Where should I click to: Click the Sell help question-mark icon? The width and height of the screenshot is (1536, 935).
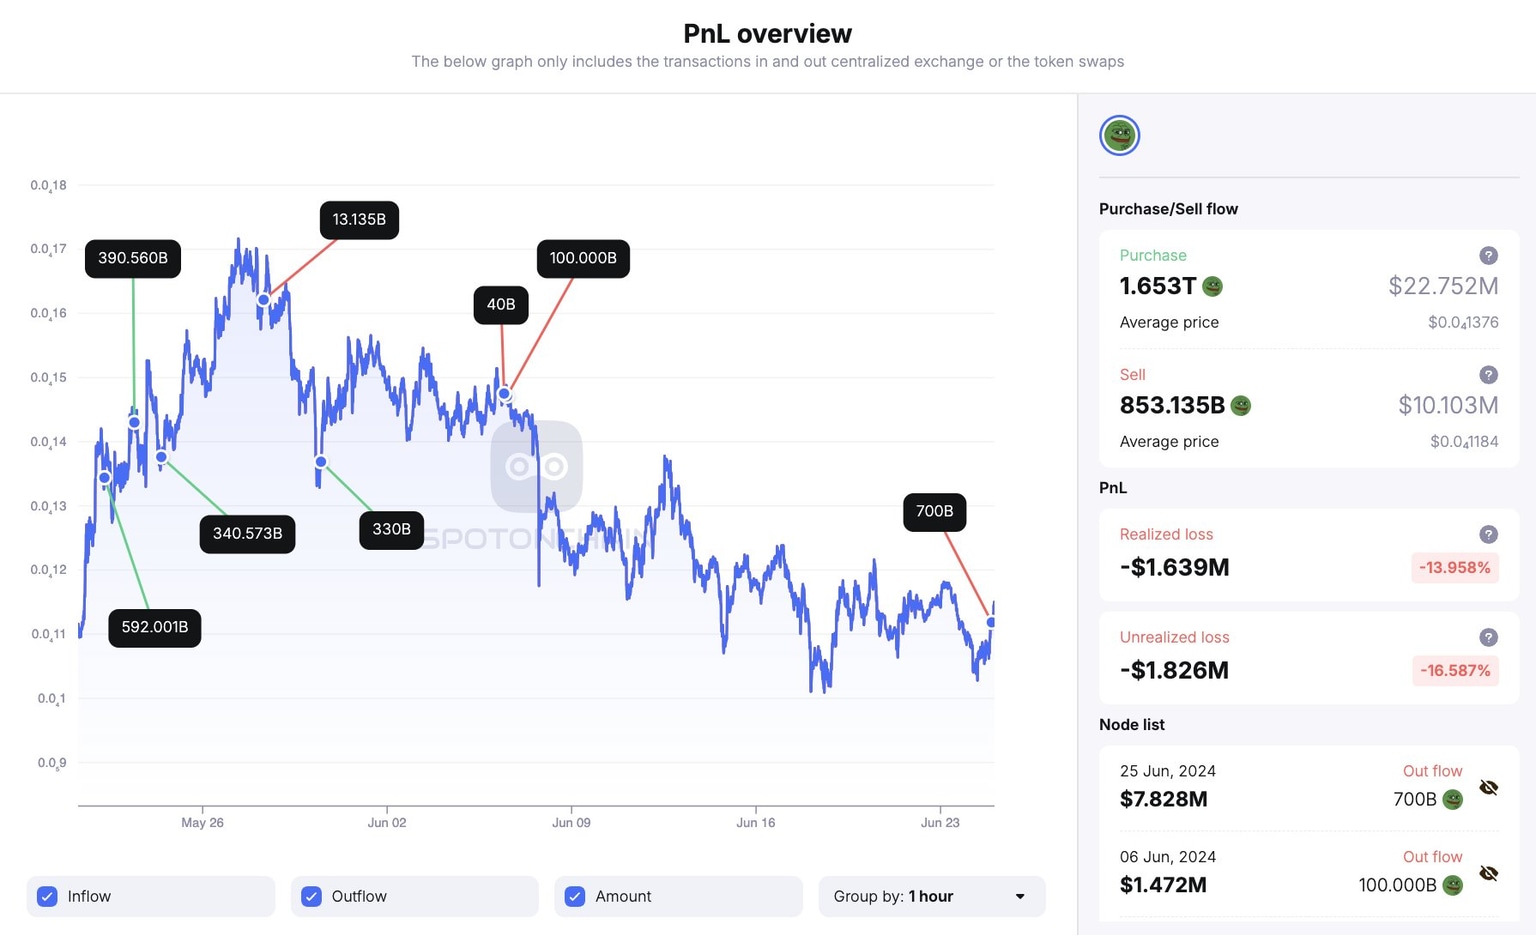click(1488, 375)
